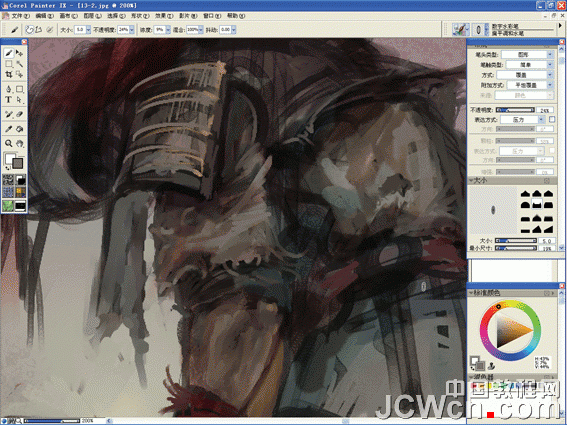
Task: Select the Selection Adjuster tool
Action: click(x=20, y=75)
